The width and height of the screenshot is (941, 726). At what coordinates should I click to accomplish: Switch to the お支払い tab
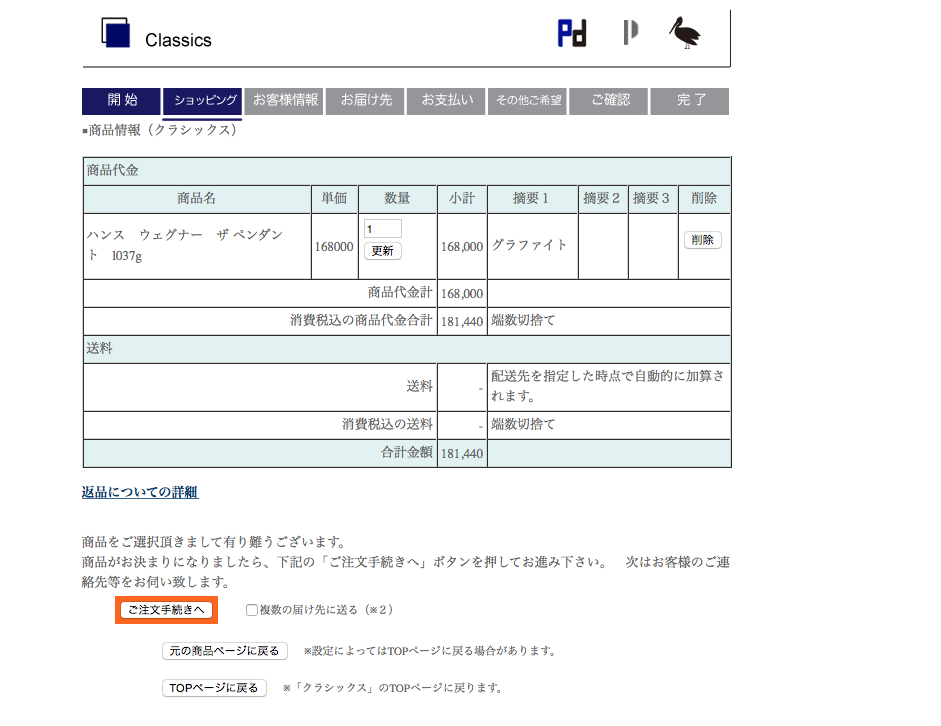[x=445, y=101]
